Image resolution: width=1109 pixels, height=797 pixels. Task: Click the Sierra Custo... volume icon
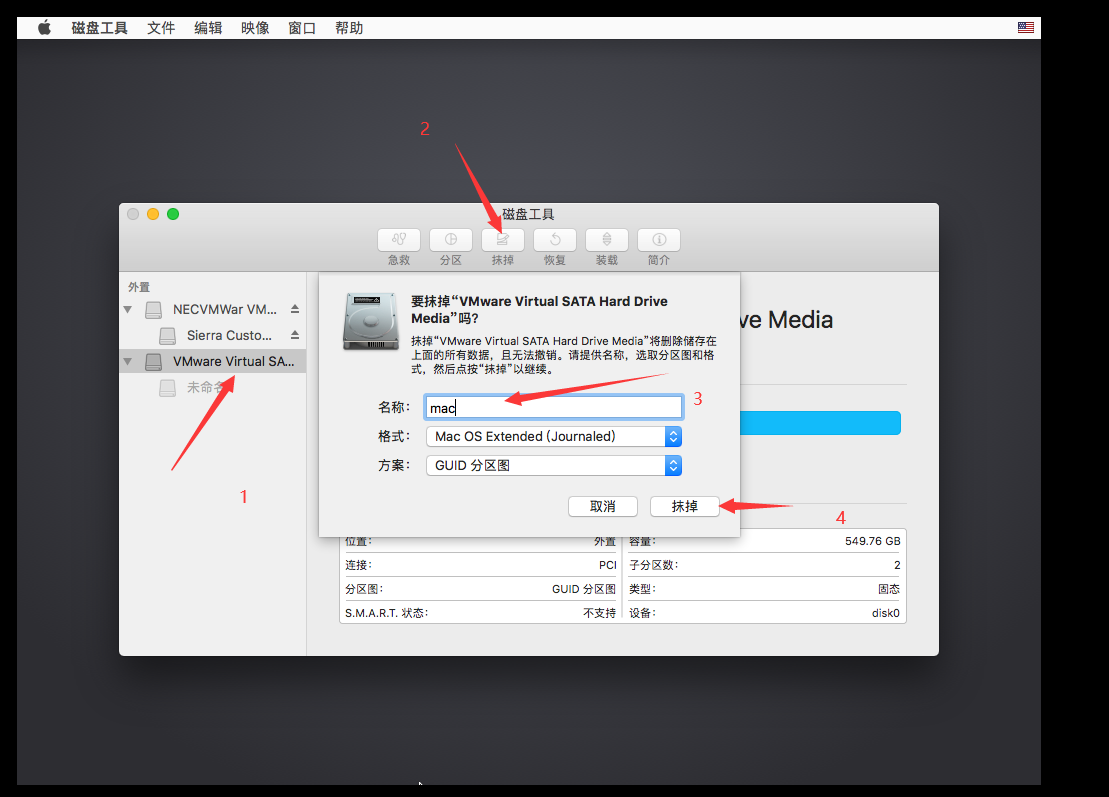tap(168, 336)
